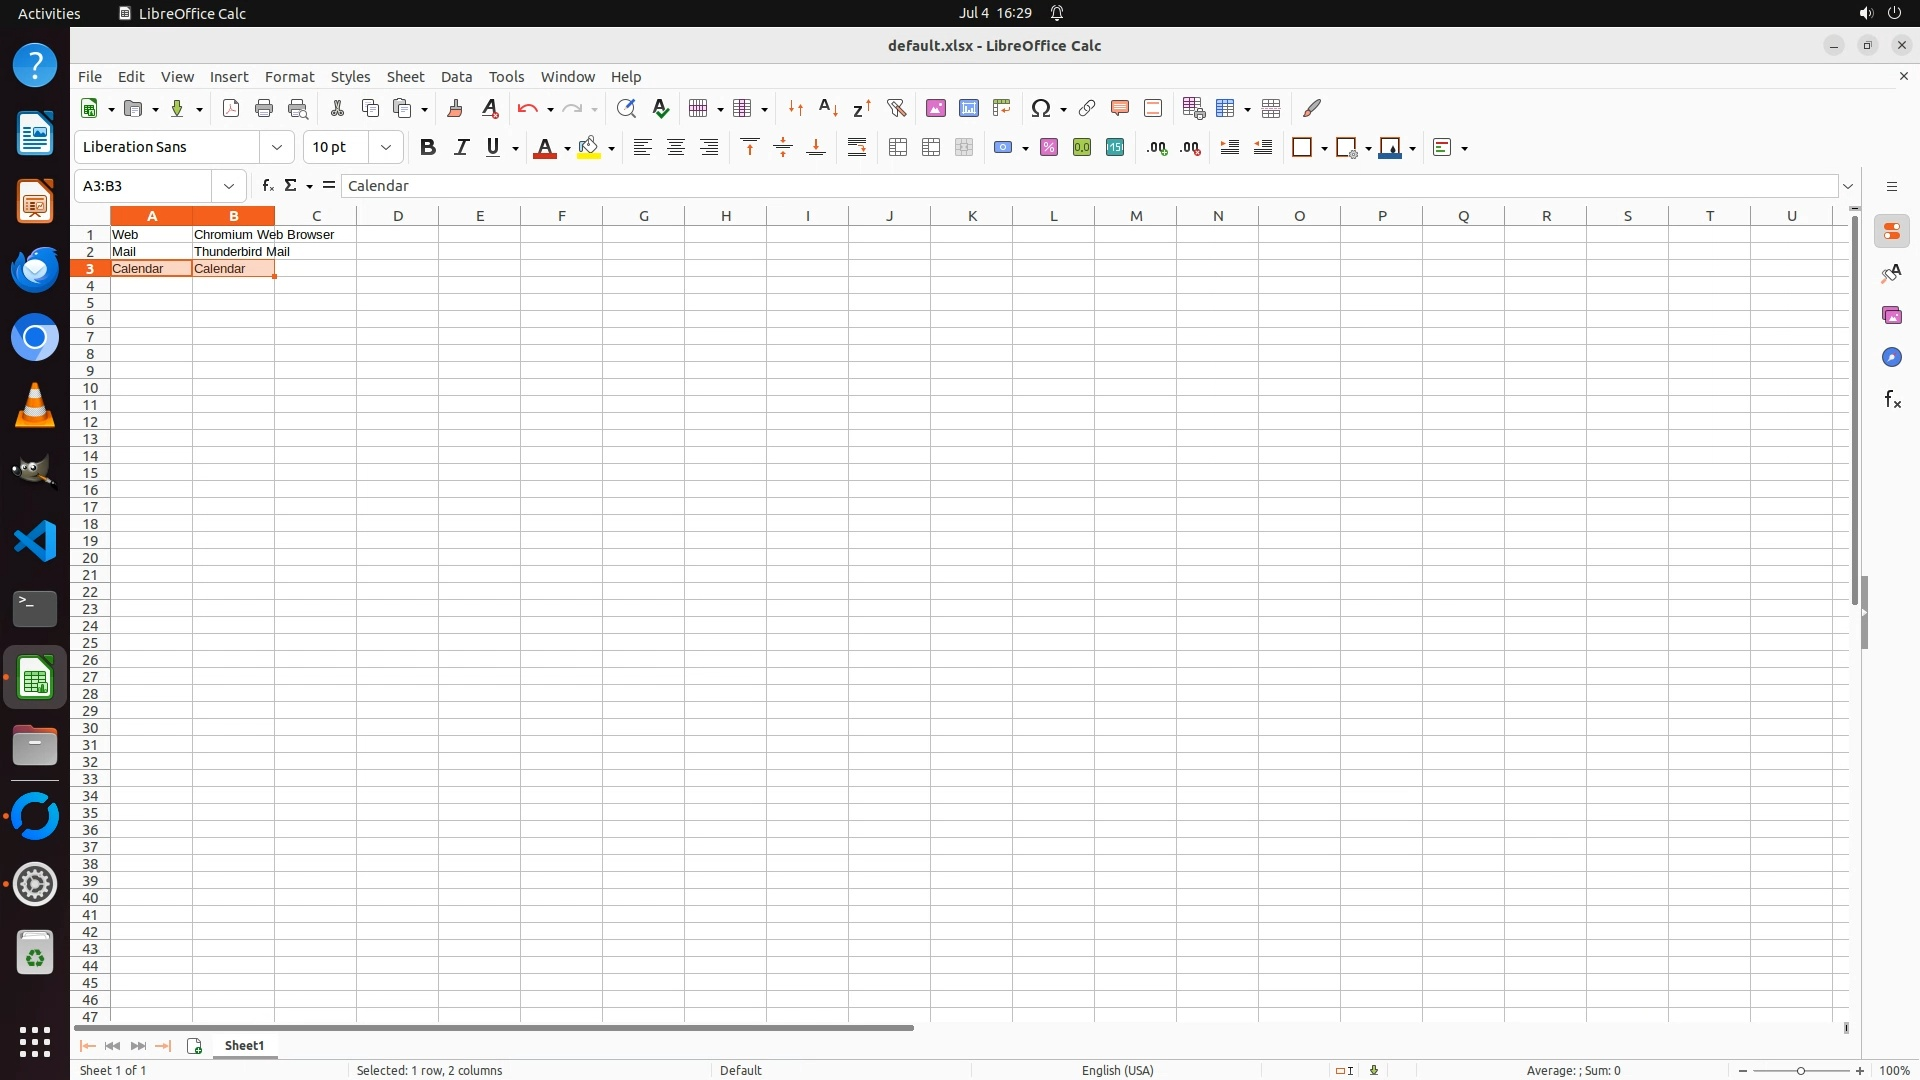
Task: Toggle Wrap Text option
Action: pyautogui.click(x=857, y=148)
